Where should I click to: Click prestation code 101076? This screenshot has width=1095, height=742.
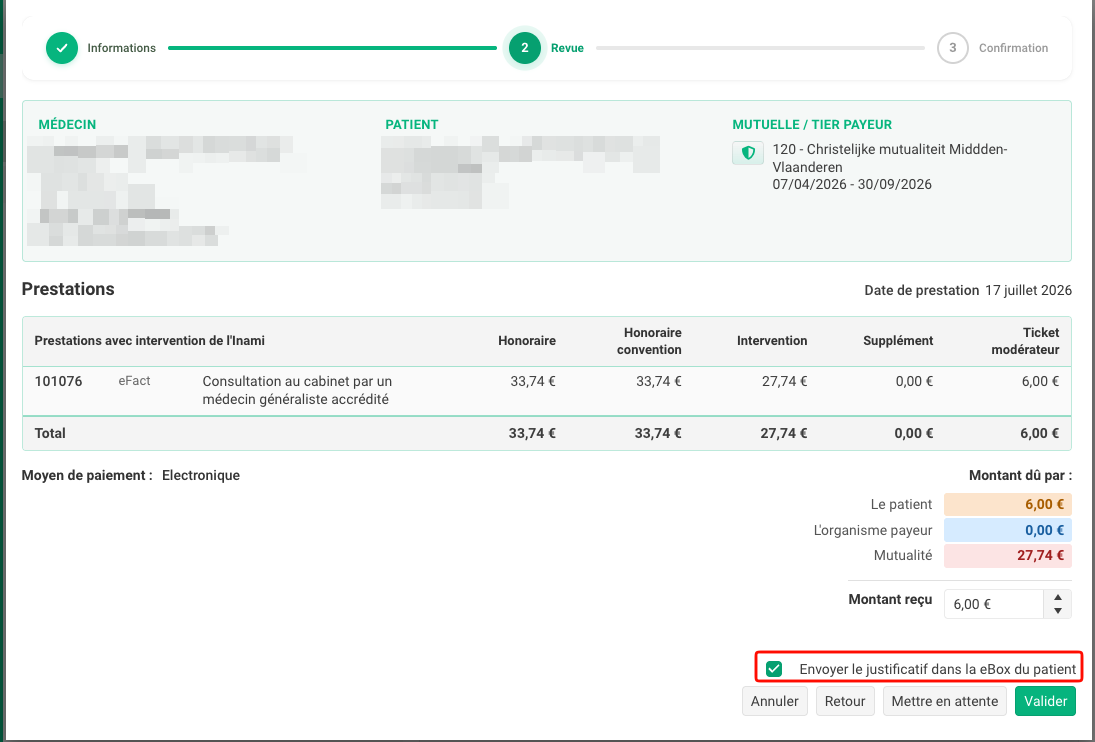(x=59, y=381)
